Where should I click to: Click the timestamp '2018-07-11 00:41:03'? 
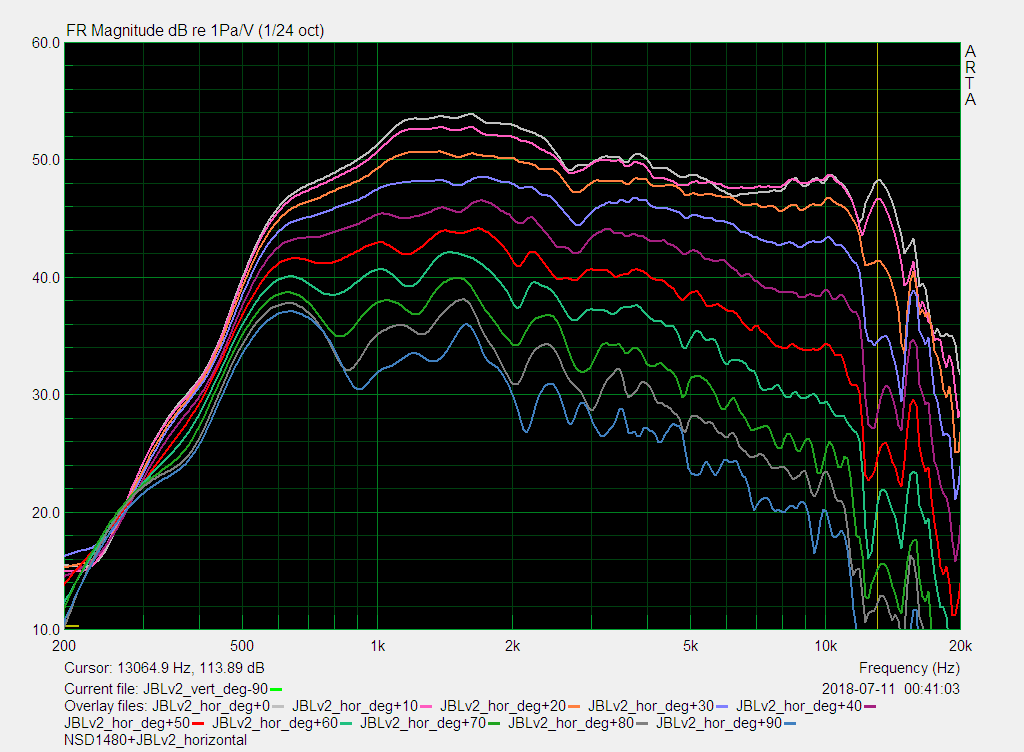pyautogui.click(x=891, y=689)
